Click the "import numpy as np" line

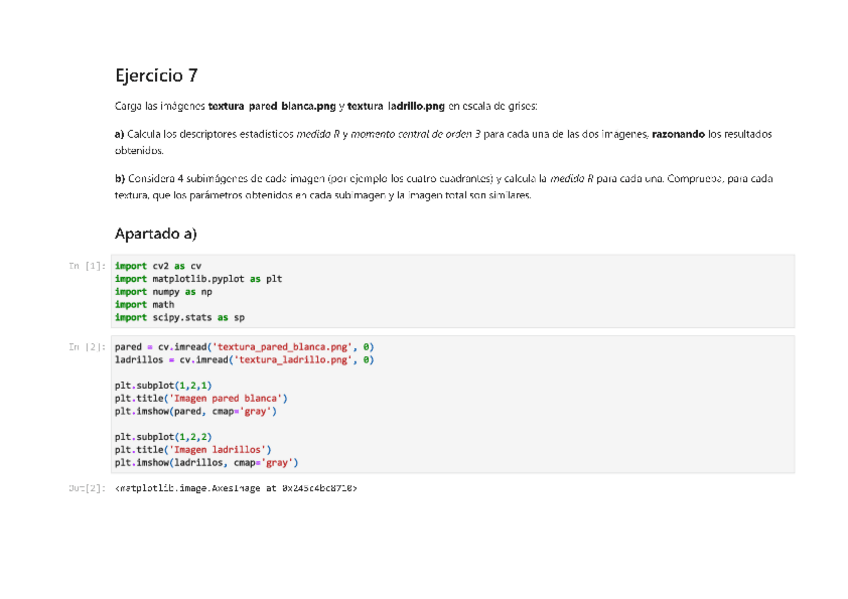[163, 292]
